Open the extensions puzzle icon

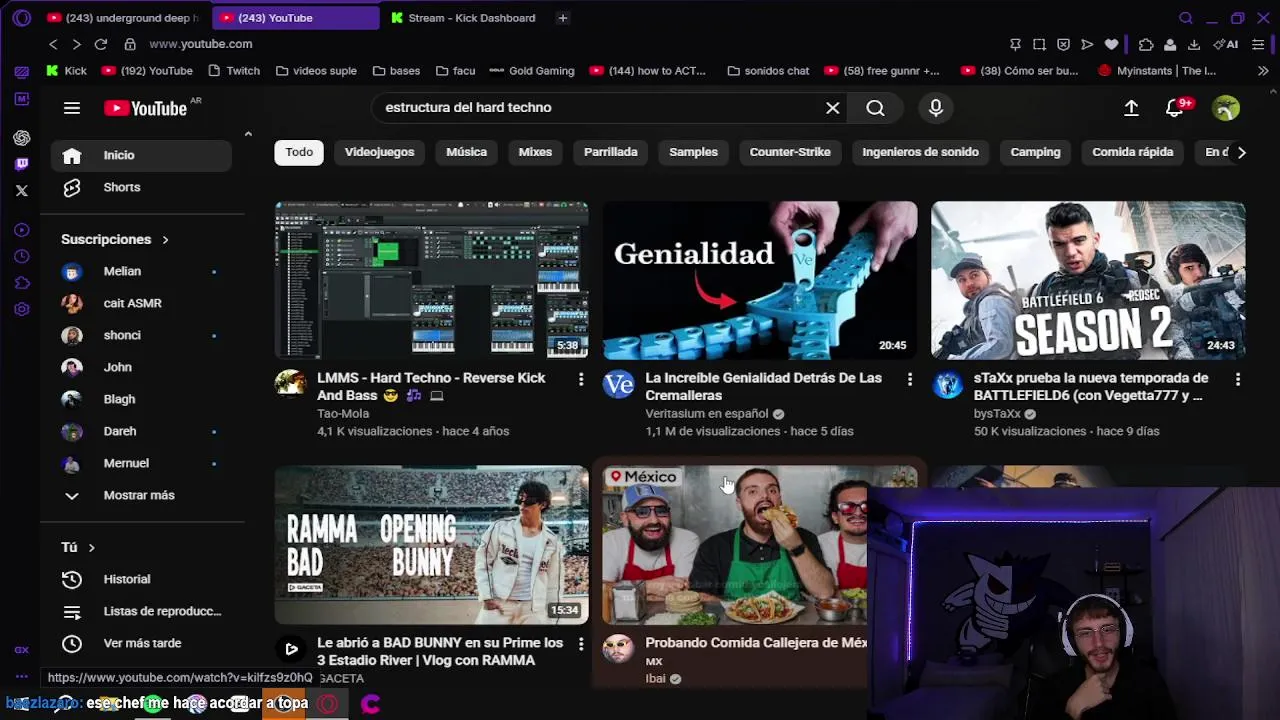1146,44
